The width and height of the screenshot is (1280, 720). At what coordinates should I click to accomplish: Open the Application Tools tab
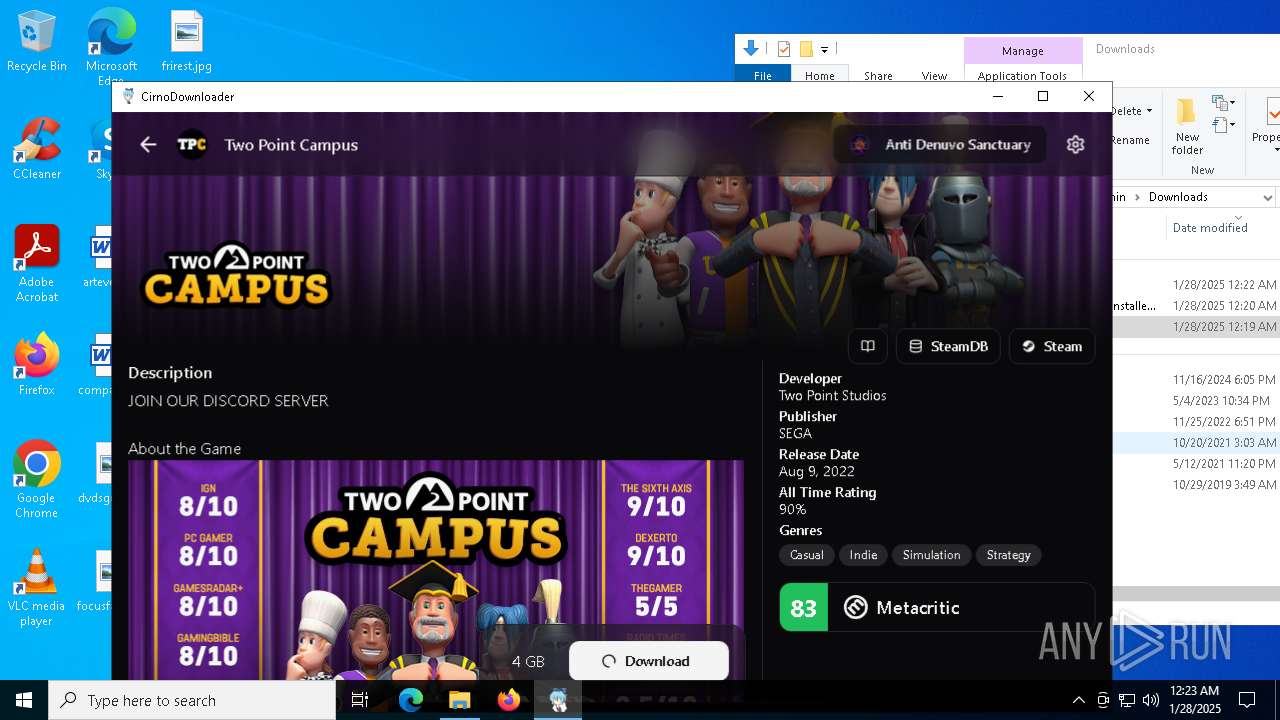[x=1022, y=76]
